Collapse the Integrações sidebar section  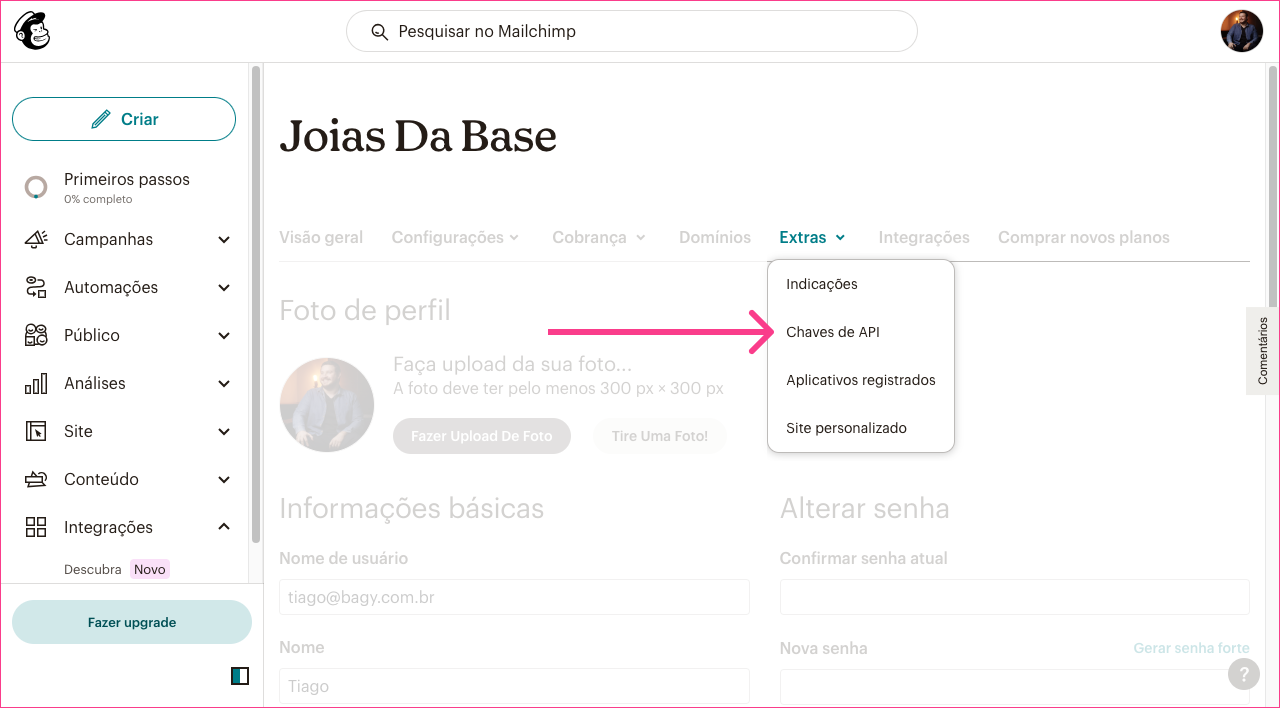(x=224, y=527)
